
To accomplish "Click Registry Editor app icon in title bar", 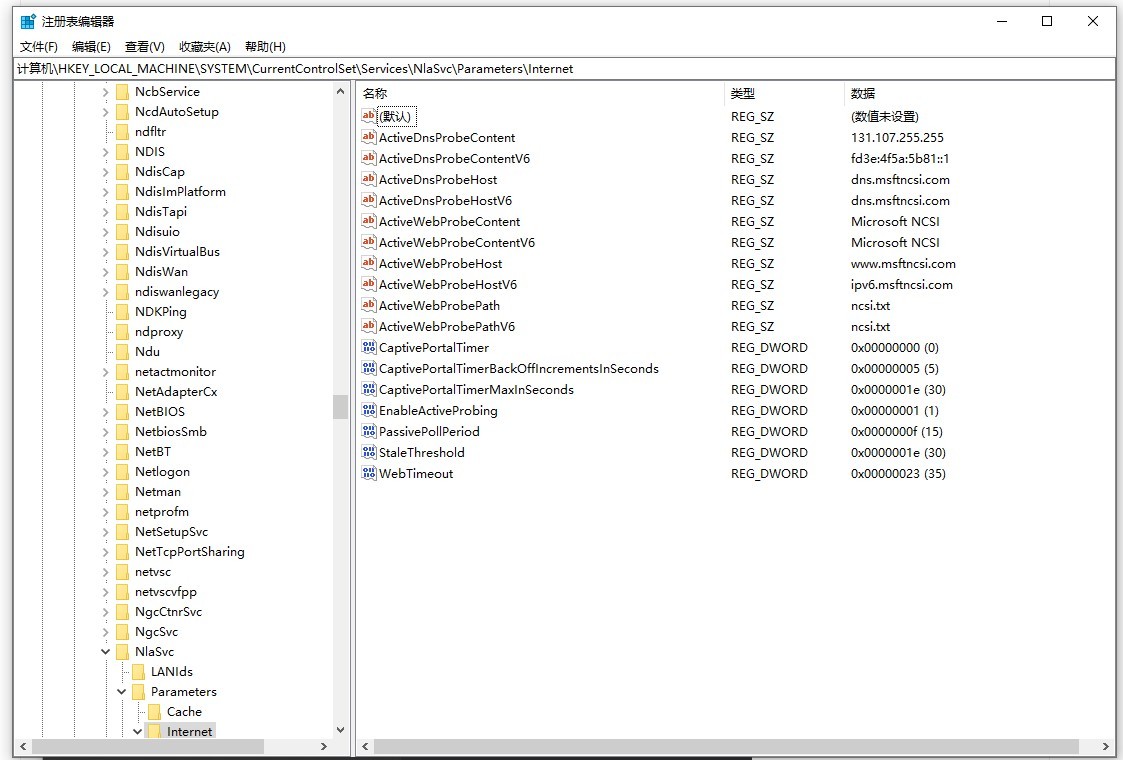I will click(28, 21).
